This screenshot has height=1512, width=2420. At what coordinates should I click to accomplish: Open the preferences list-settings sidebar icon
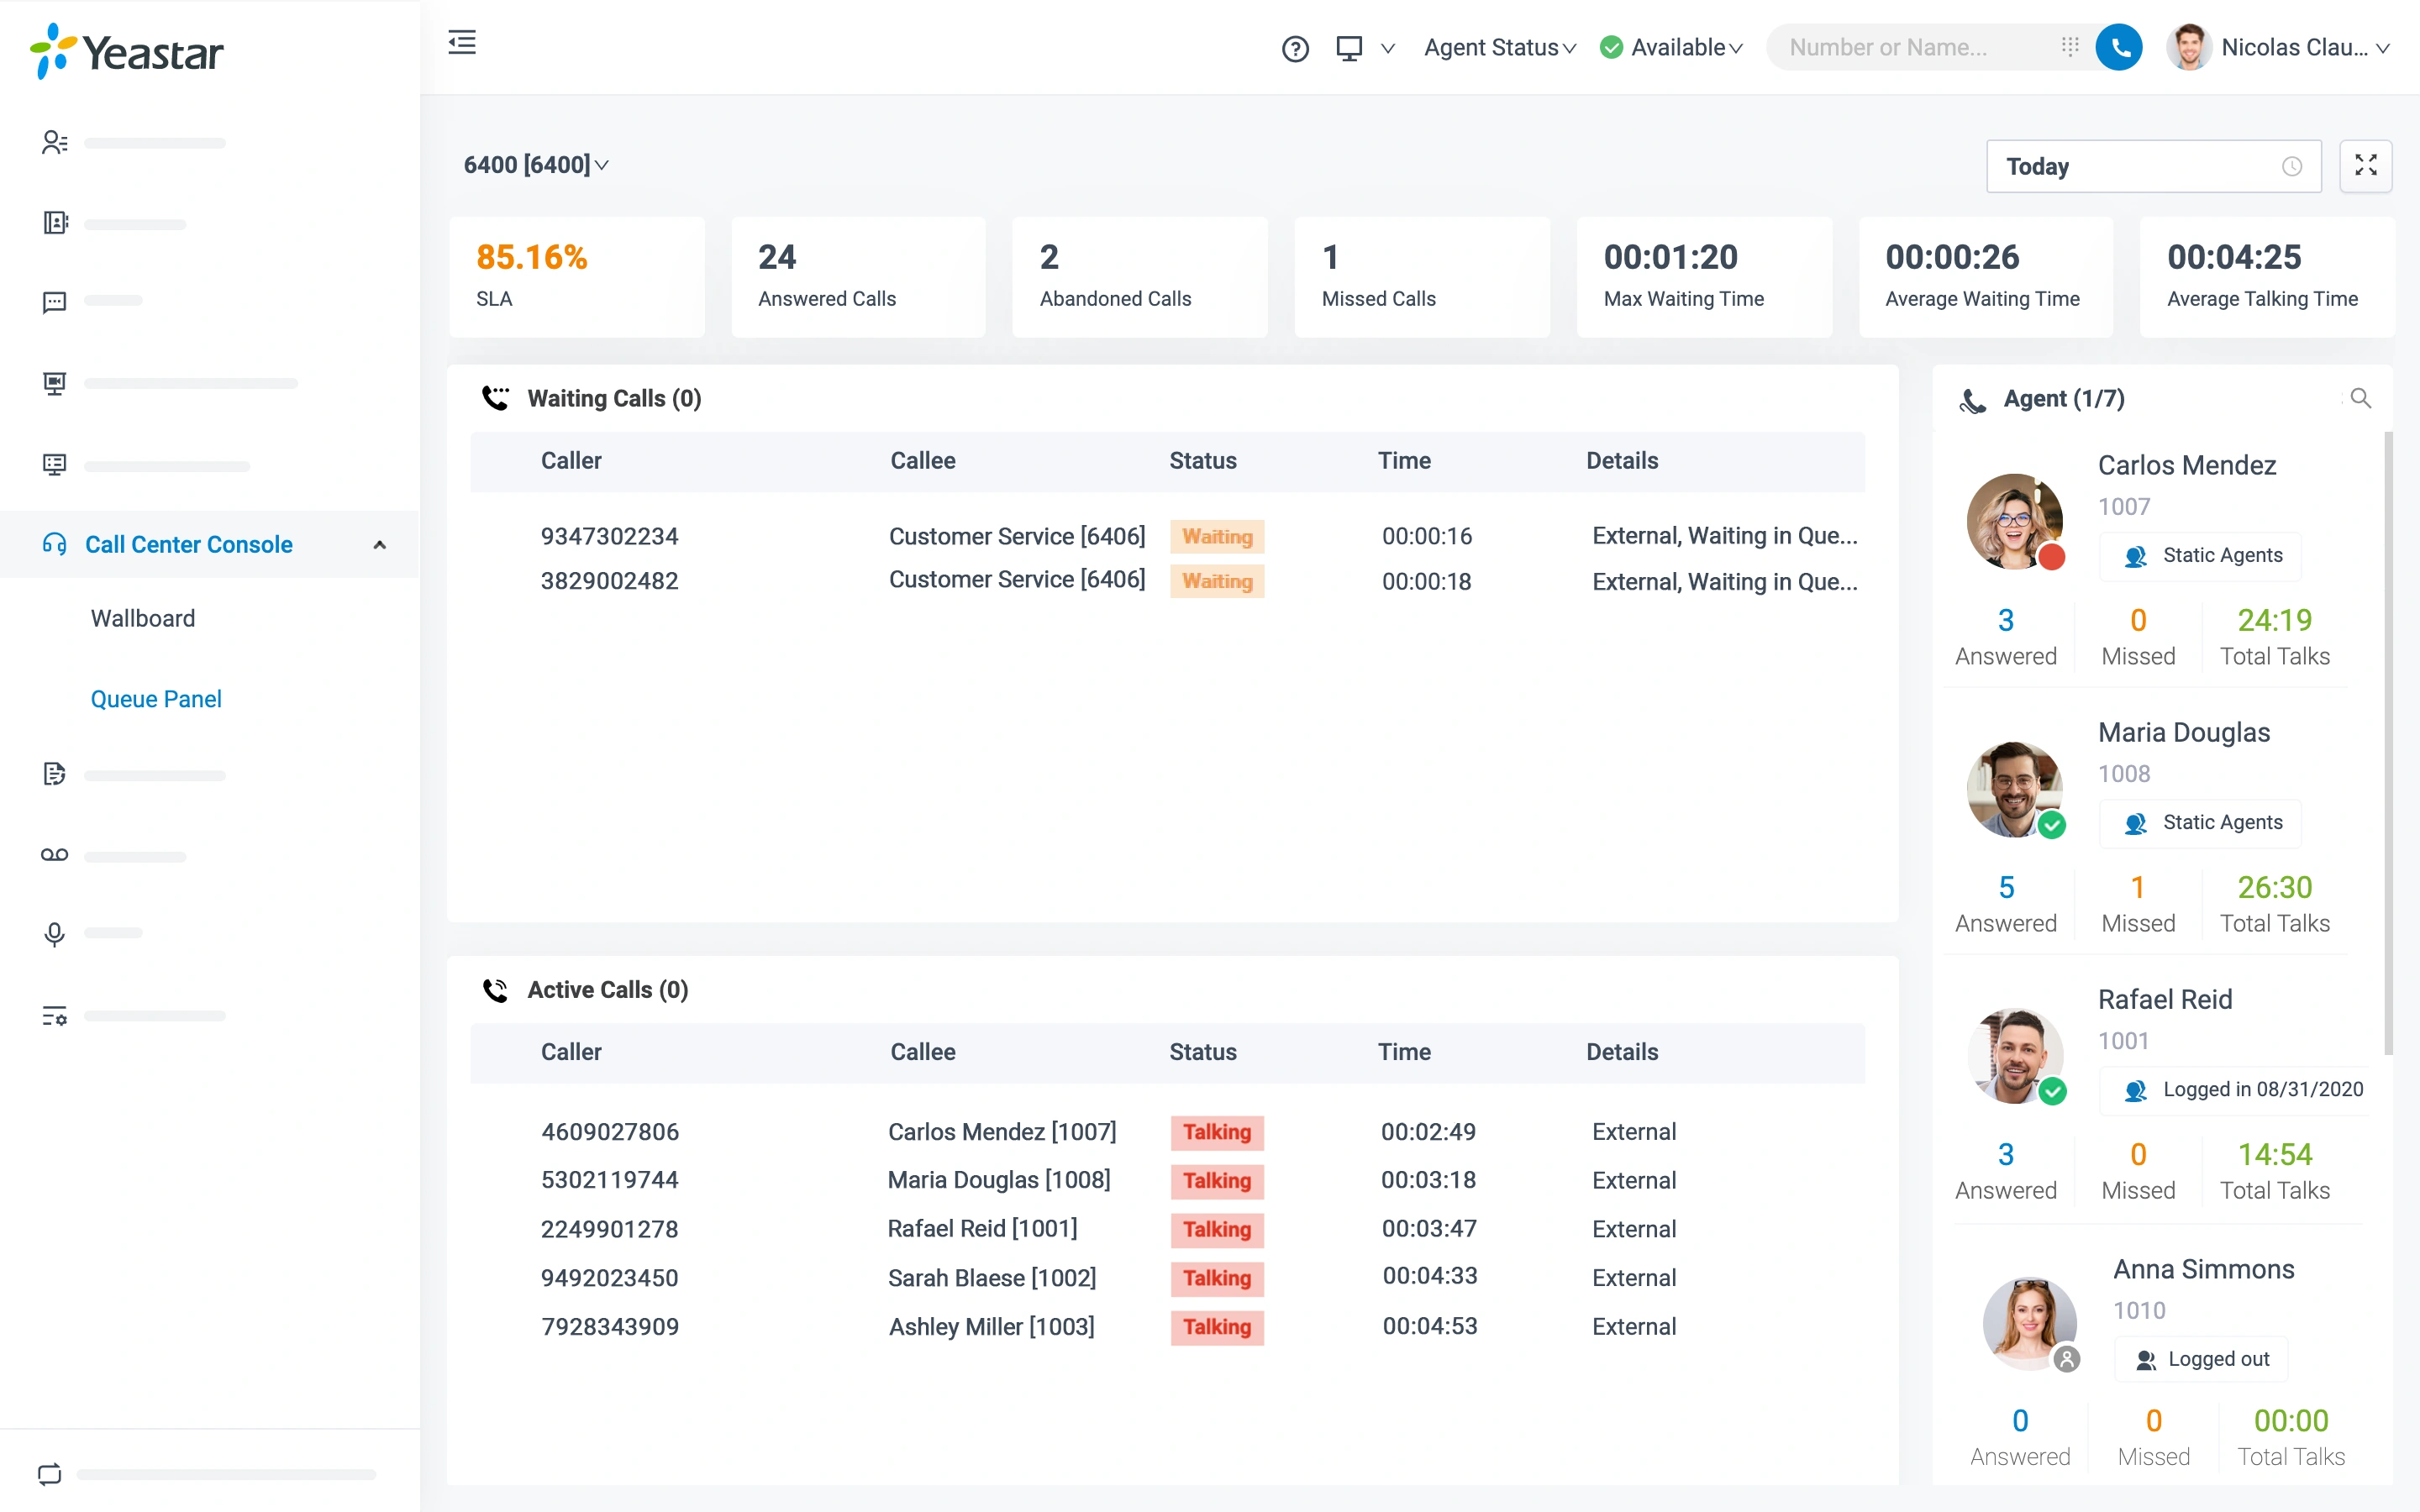(55, 1016)
